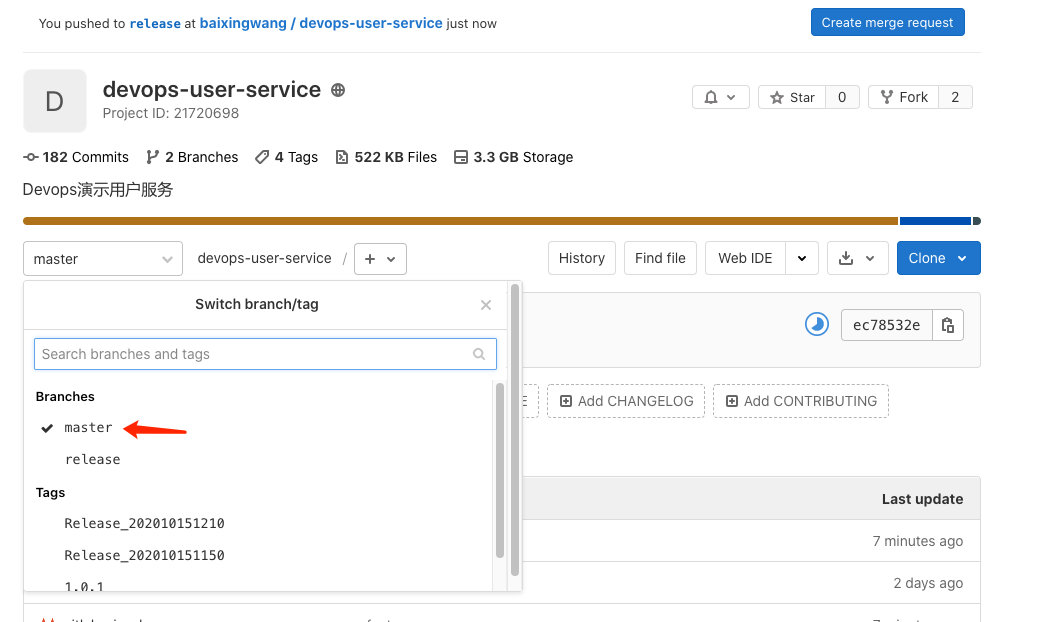Viewport: 1050px width, 622px height.
Task: Open the master branch selector dropdown
Action: [102, 258]
